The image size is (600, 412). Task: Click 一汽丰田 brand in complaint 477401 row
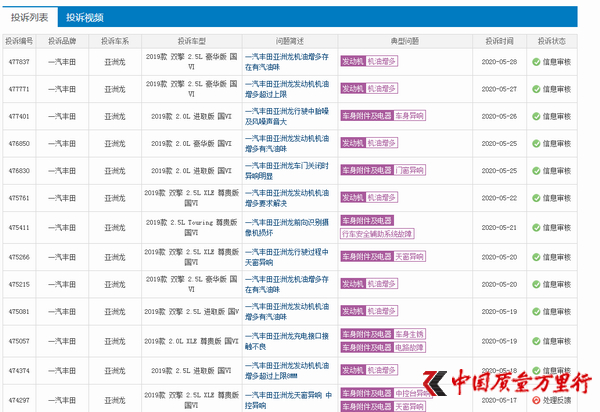coord(62,116)
